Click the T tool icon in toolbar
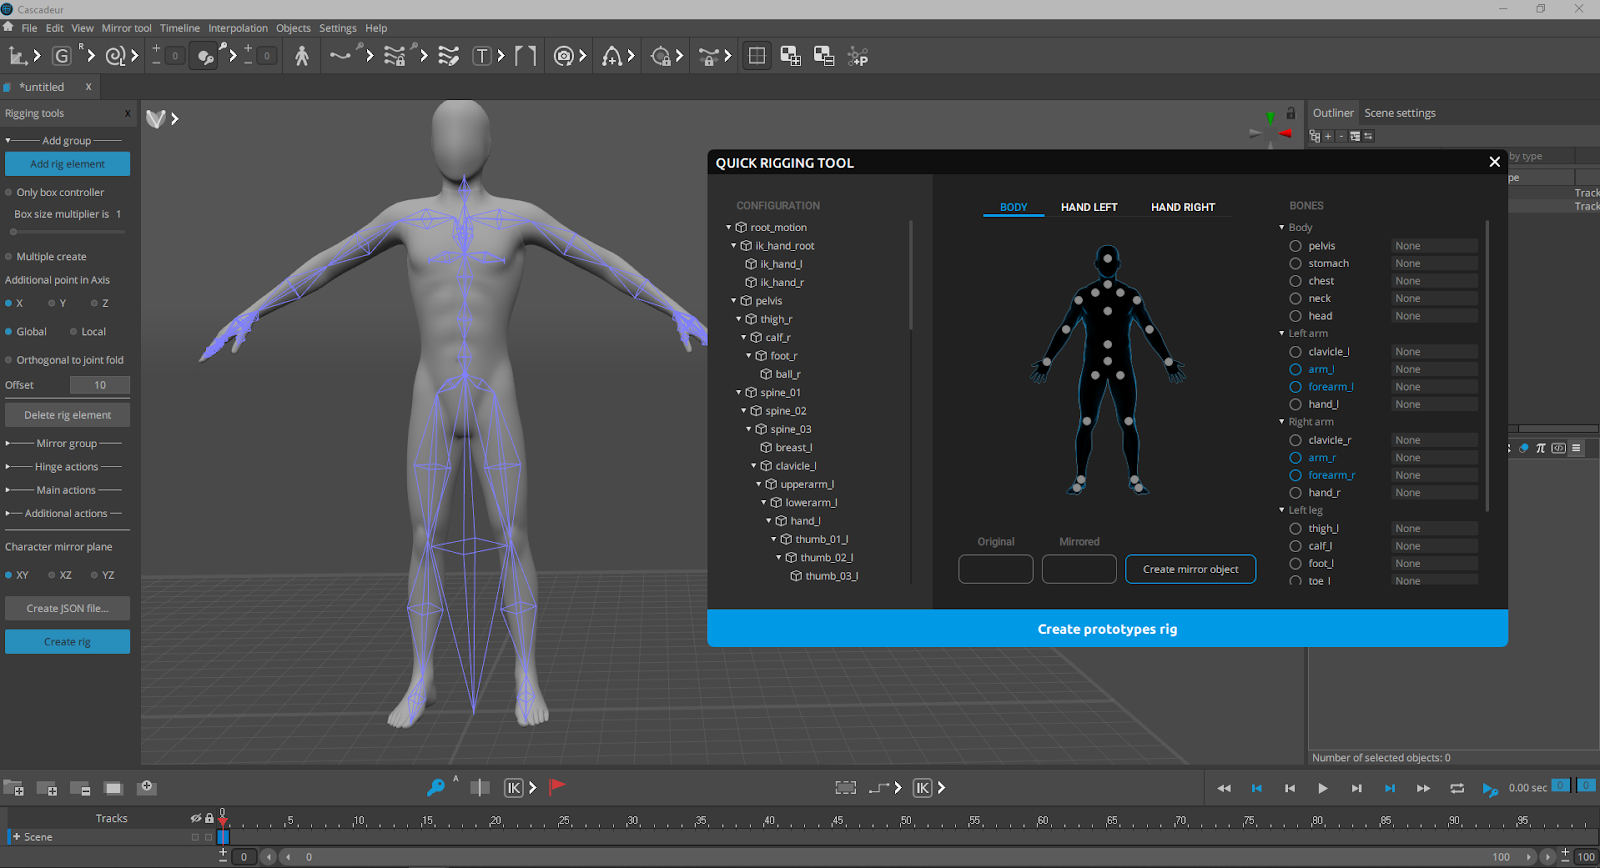Screen dimensions: 1600x868 (x=482, y=56)
